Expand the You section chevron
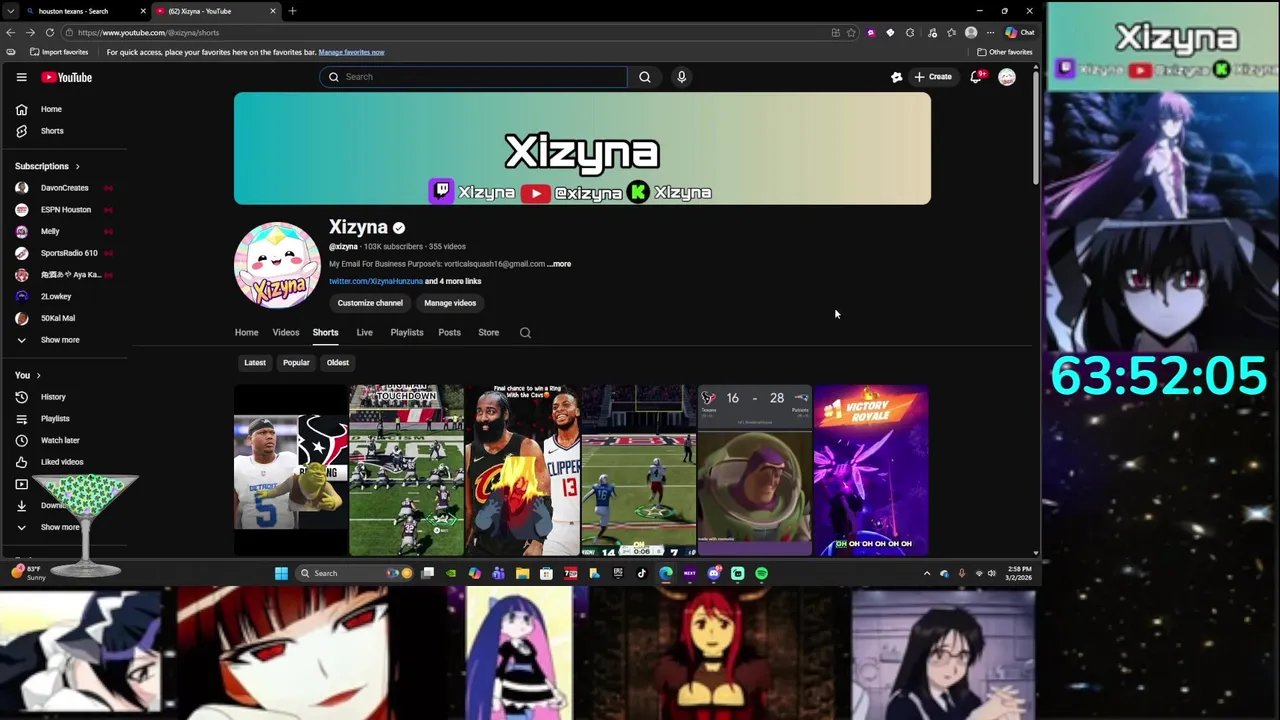Viewport: 1280px width, 720px height. click(38, 375)
